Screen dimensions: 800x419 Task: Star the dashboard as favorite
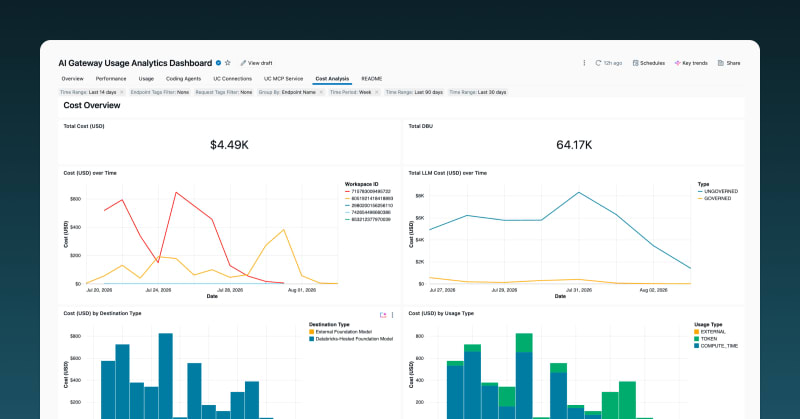pyautogui.click(x=228, y=63)
